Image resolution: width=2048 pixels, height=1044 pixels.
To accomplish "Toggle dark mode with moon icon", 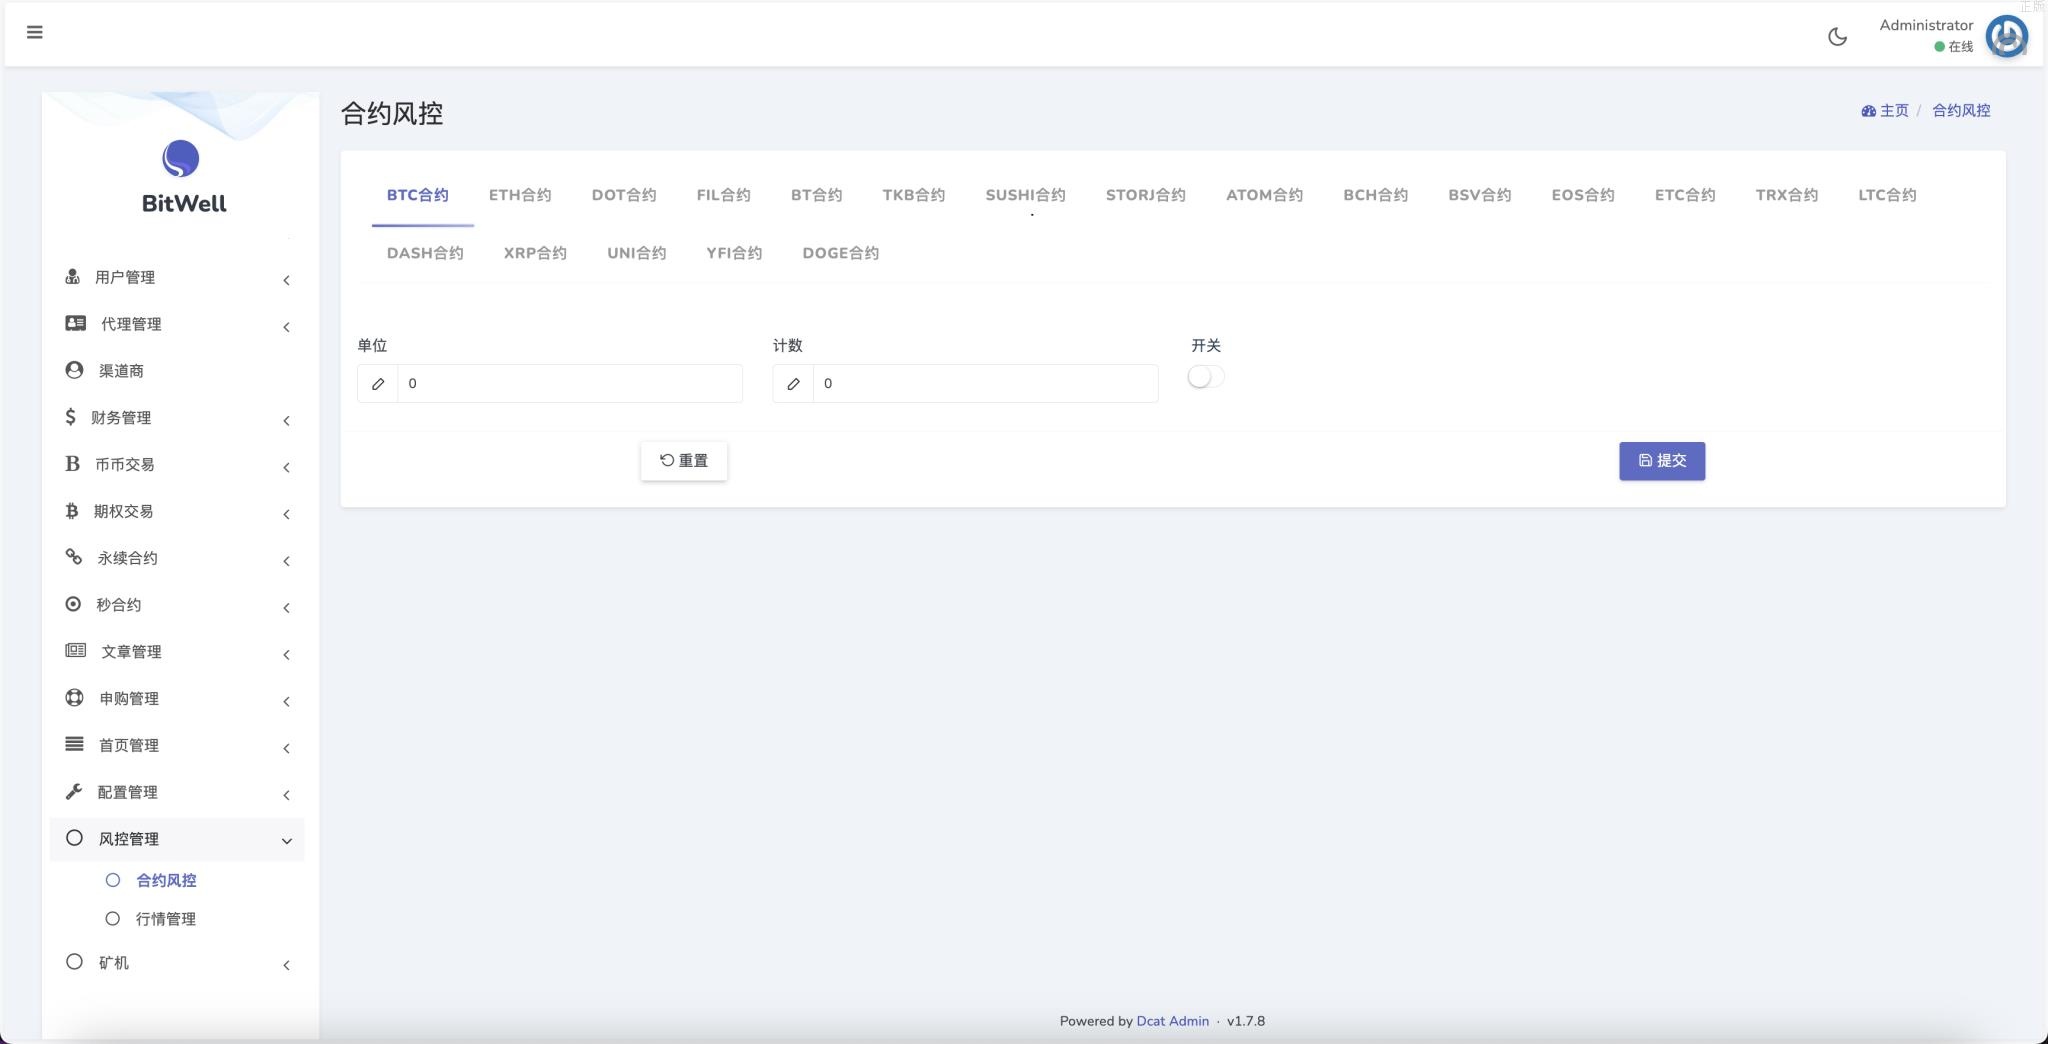I will (x=1837, y=37).
